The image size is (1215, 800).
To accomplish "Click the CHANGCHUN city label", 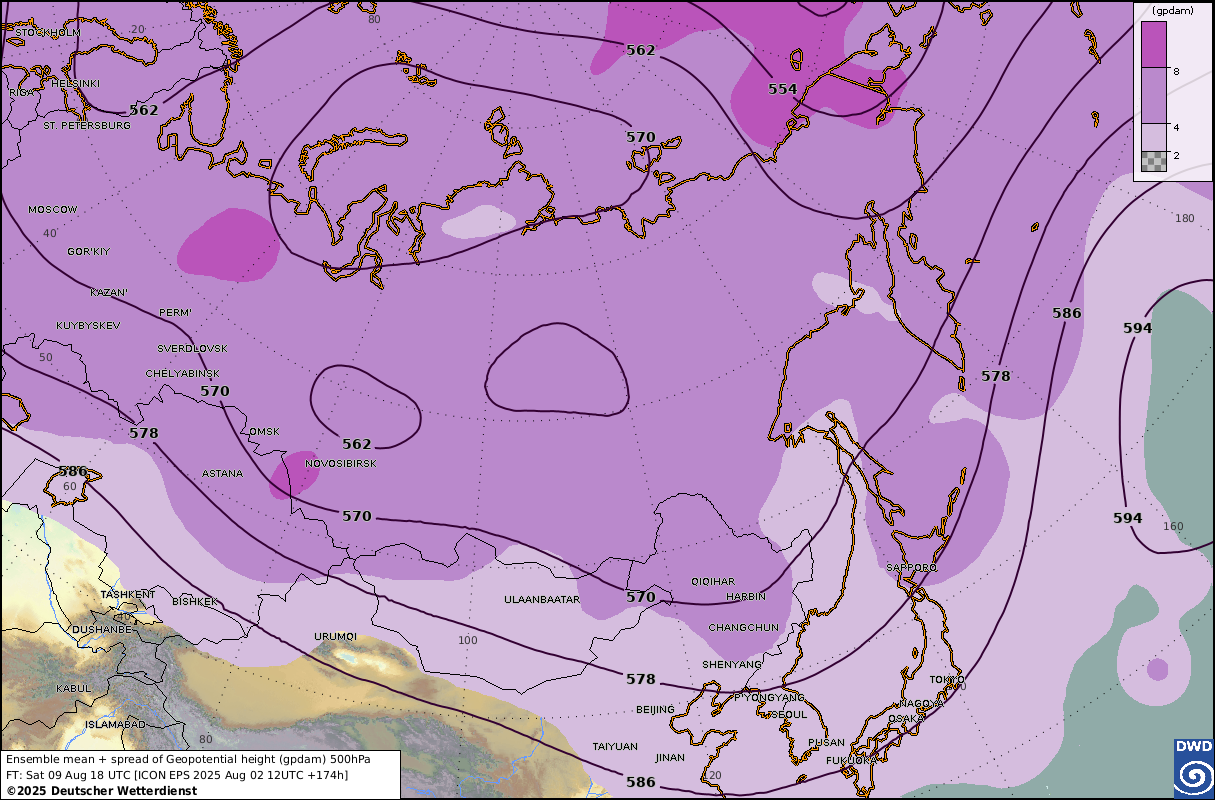I will pyautogui.click(x=743, y=628).
